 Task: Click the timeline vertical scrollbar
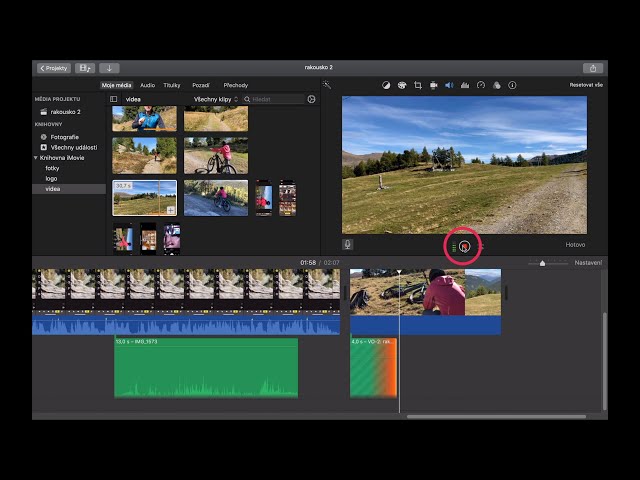pyautogui.click(x=604, y=361)
